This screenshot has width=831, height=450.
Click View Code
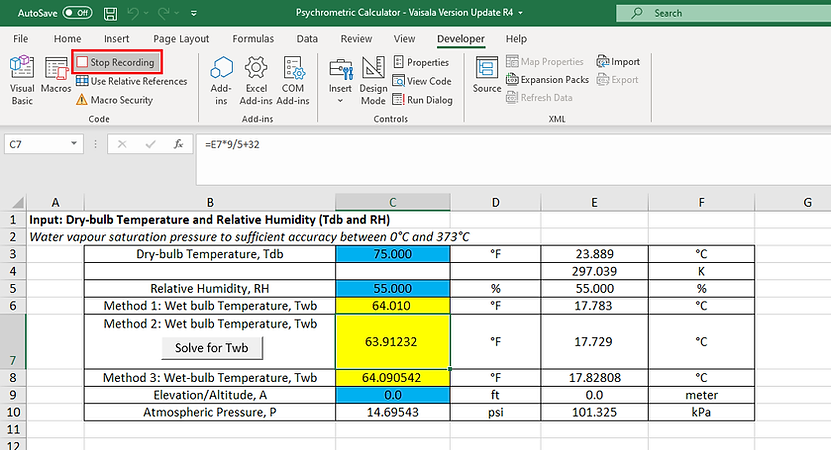coord(422,81)
